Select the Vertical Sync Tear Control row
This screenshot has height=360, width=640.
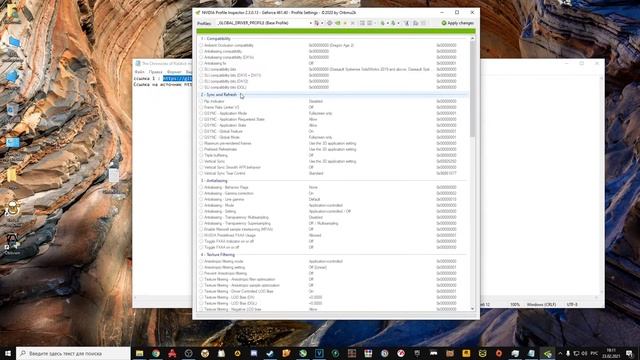[333, 173]
